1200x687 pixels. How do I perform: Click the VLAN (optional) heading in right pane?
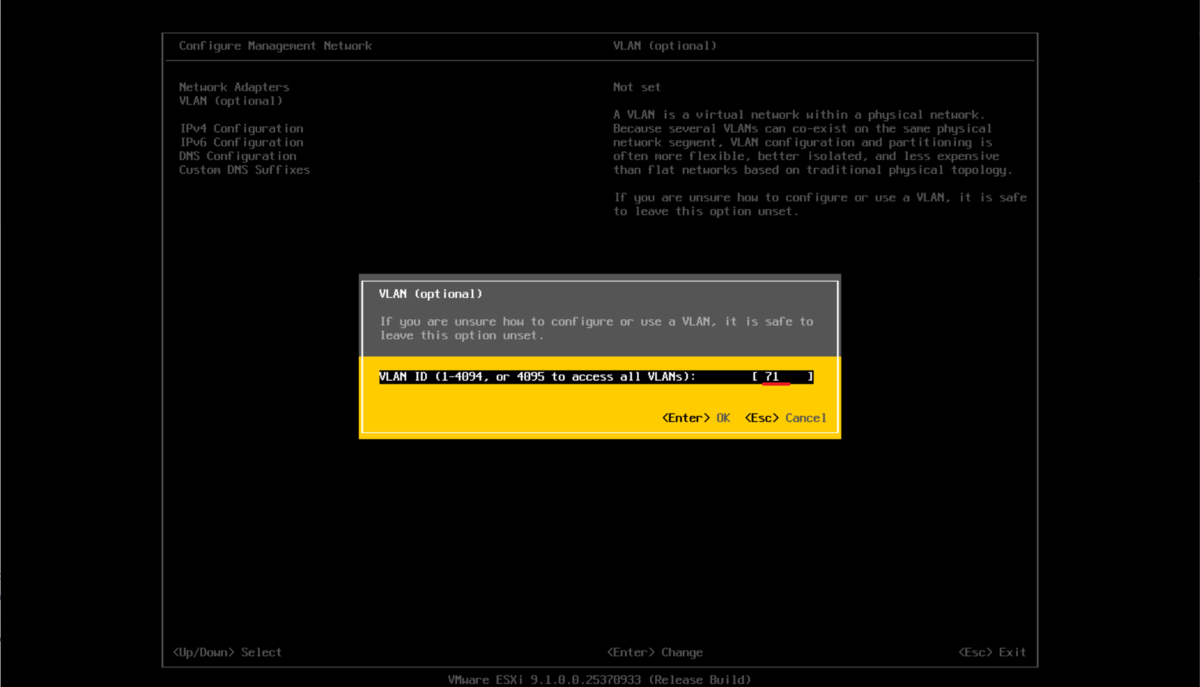[665, 46]
